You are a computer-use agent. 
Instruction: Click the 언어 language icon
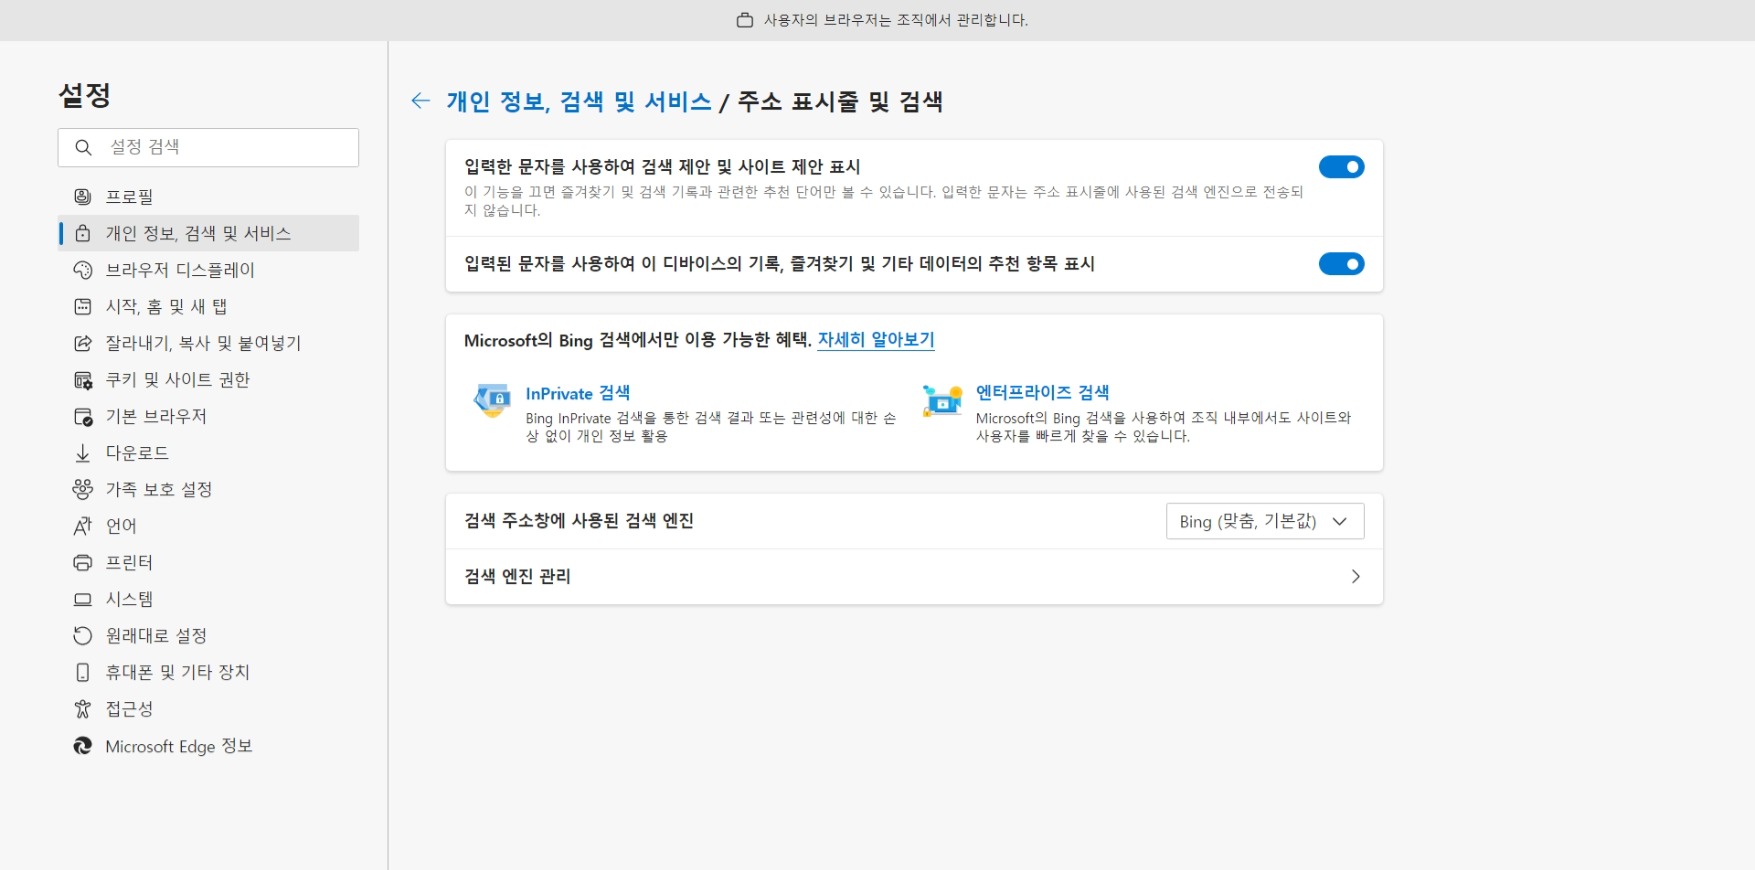coord(83,526)
